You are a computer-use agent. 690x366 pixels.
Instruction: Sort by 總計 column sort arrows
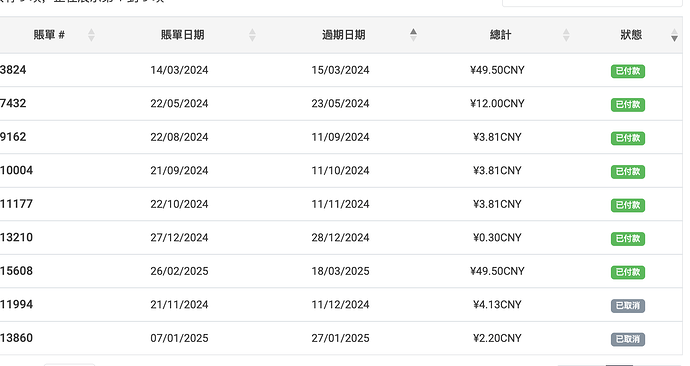tap(566, 35)
